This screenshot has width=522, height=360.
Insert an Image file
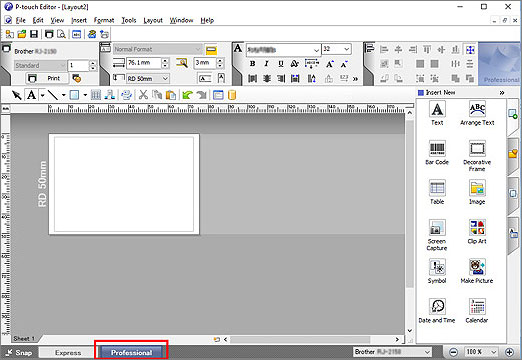(477, 192)
